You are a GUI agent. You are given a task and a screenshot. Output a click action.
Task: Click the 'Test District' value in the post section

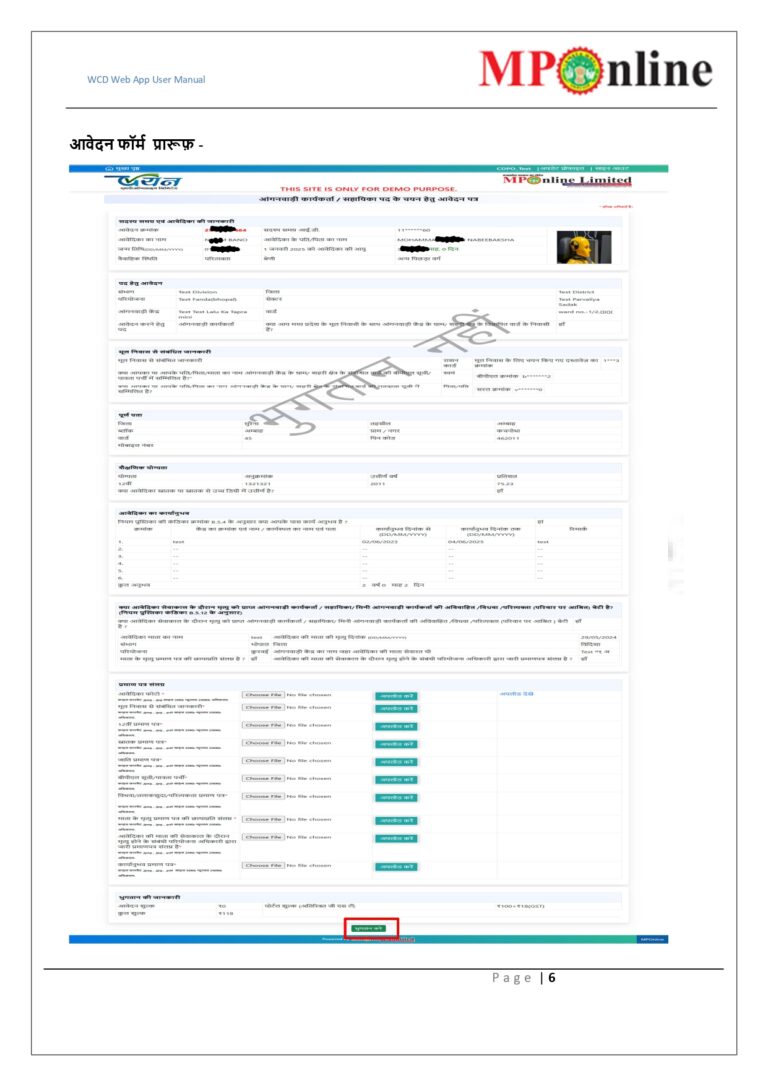(576, 292)
